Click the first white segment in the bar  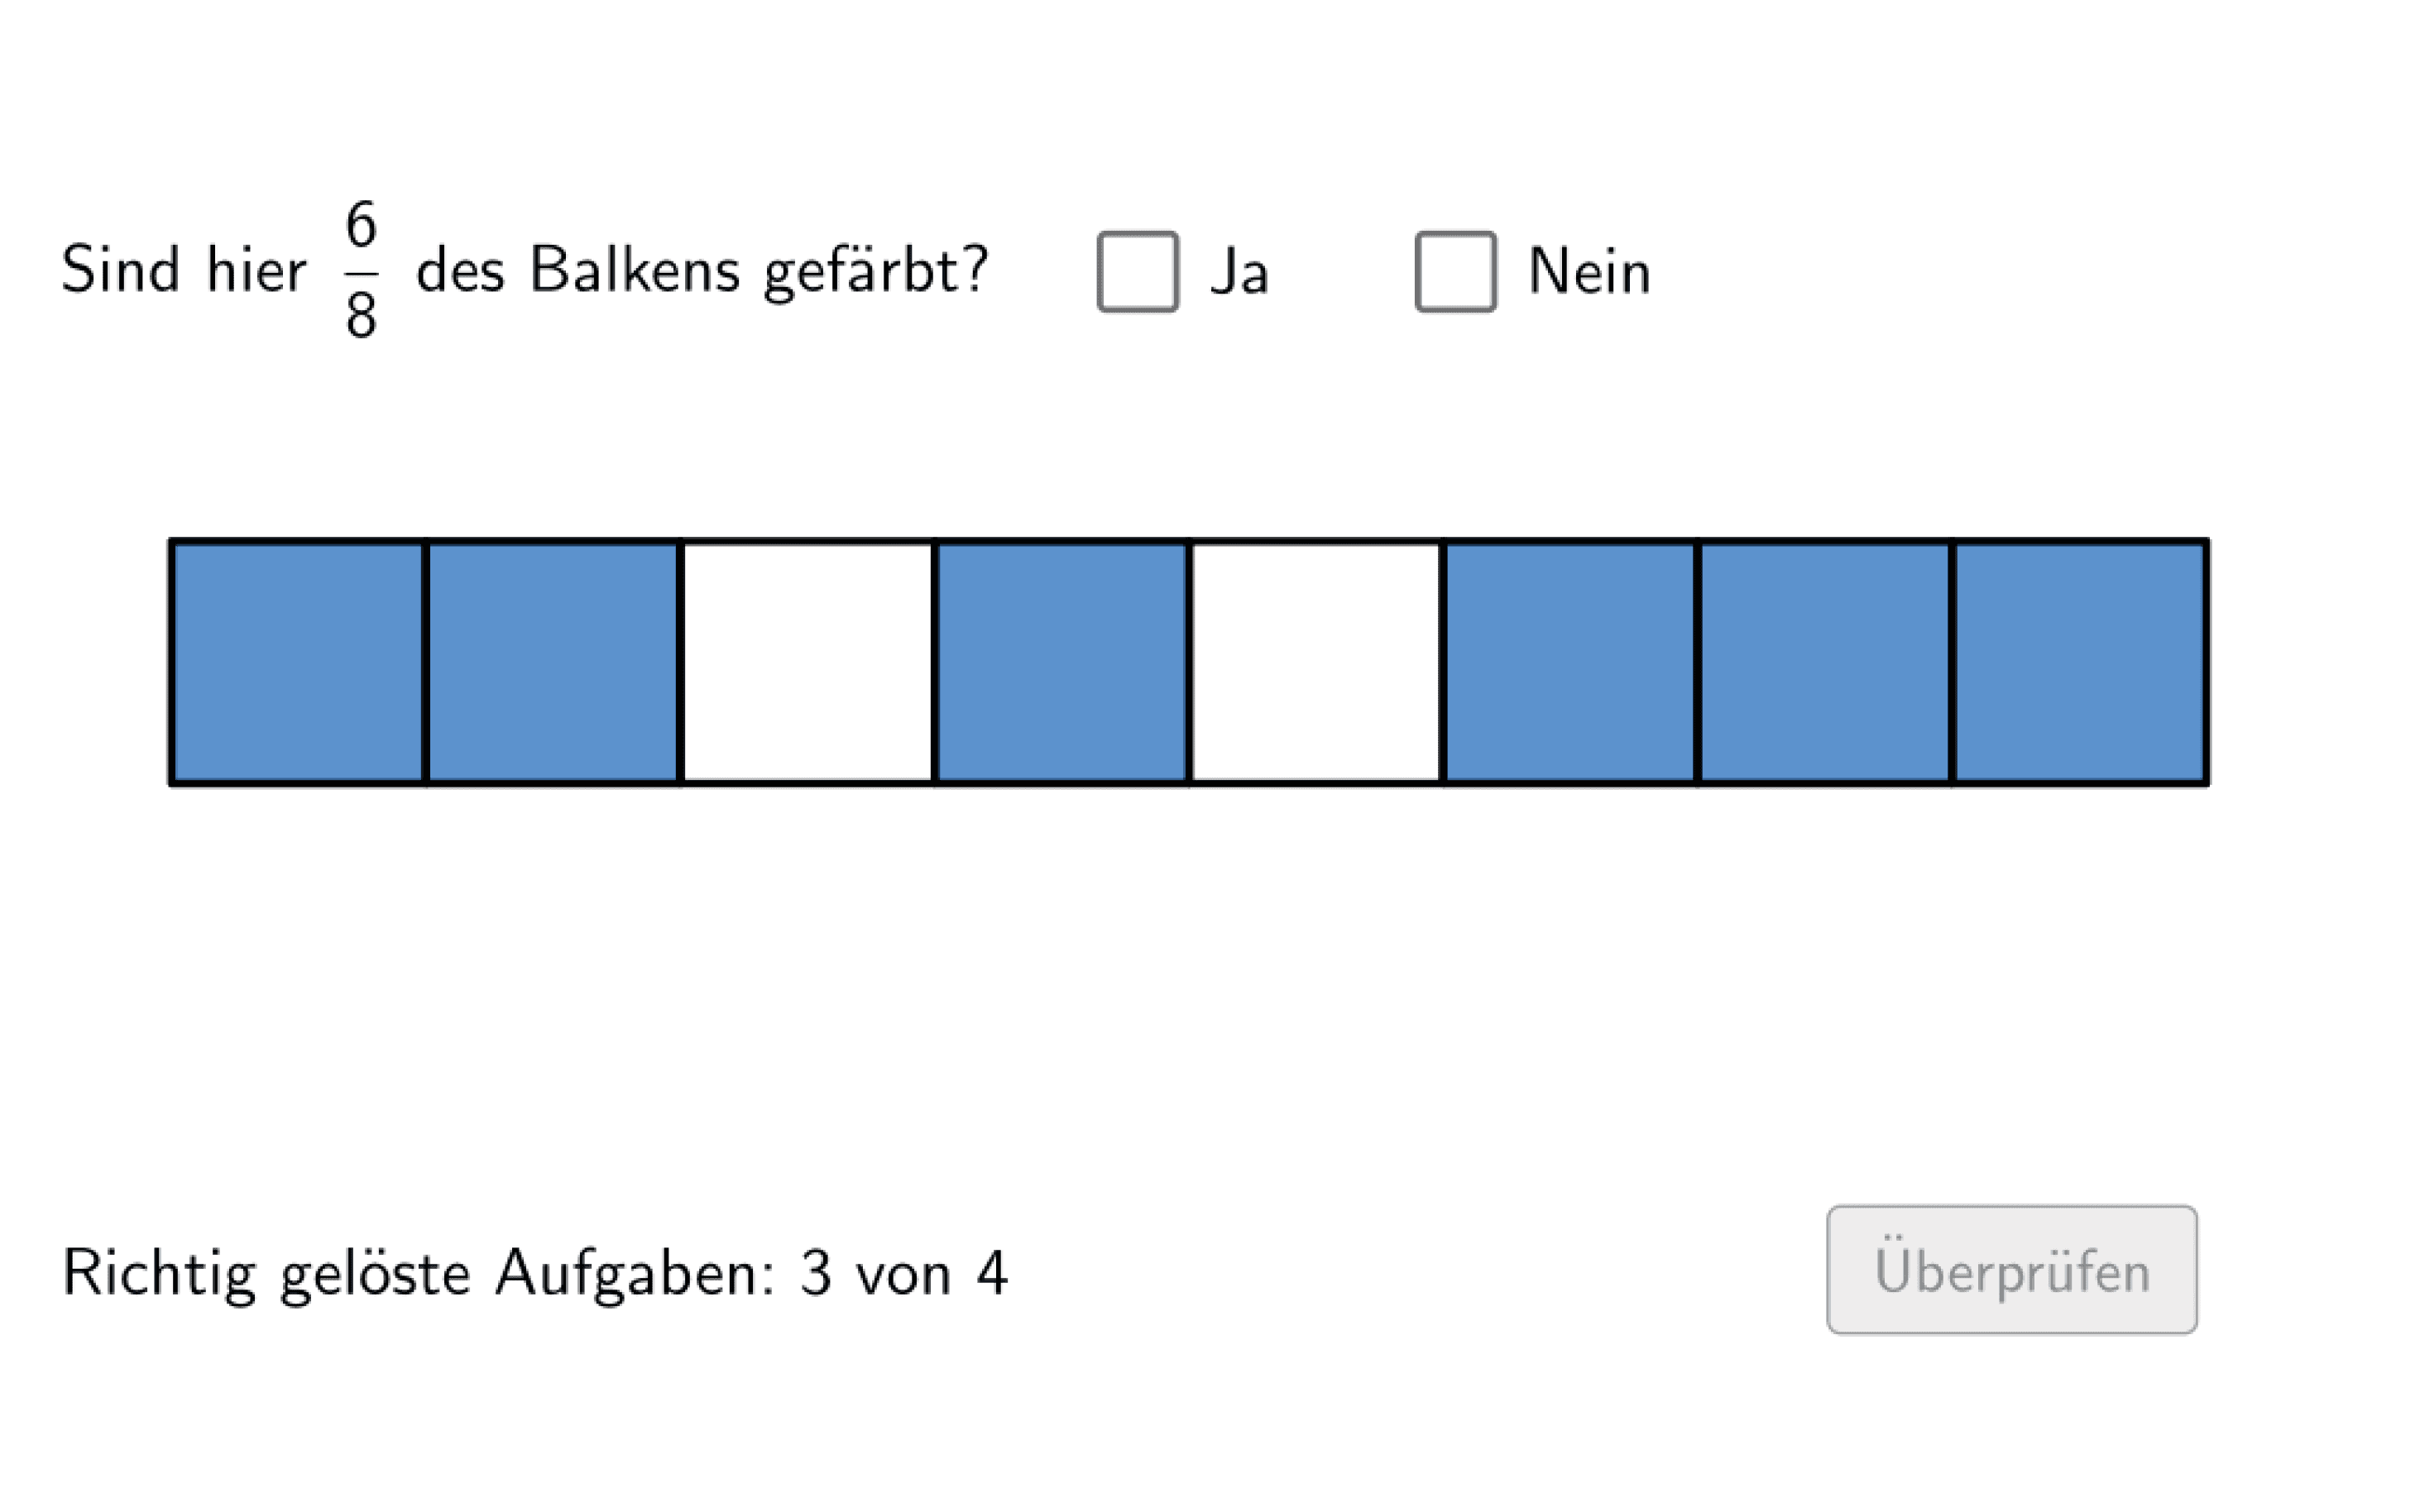[x=808, y=662]
